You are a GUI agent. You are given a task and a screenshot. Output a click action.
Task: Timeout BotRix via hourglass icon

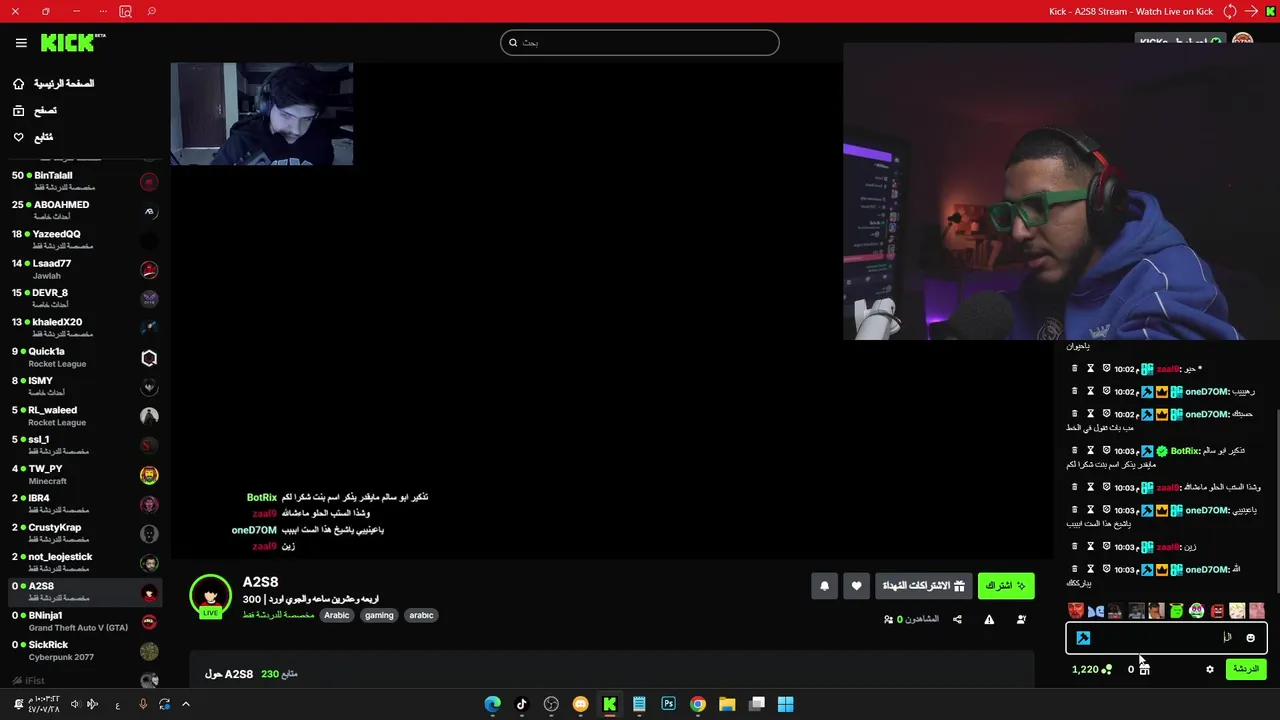click(1091, 451)
